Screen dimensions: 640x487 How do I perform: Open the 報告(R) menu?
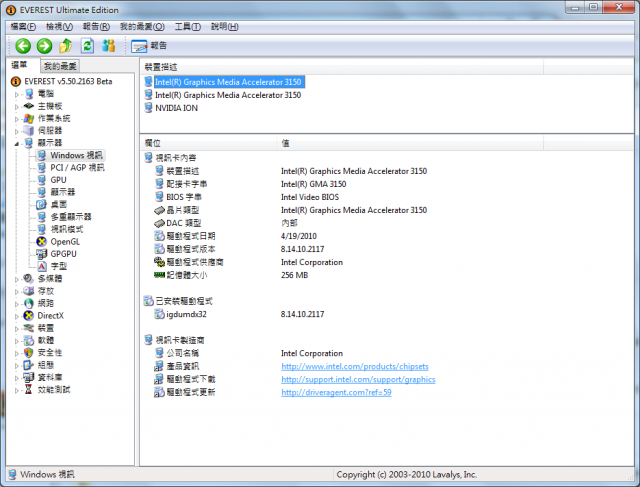click(x=96, y=27)
